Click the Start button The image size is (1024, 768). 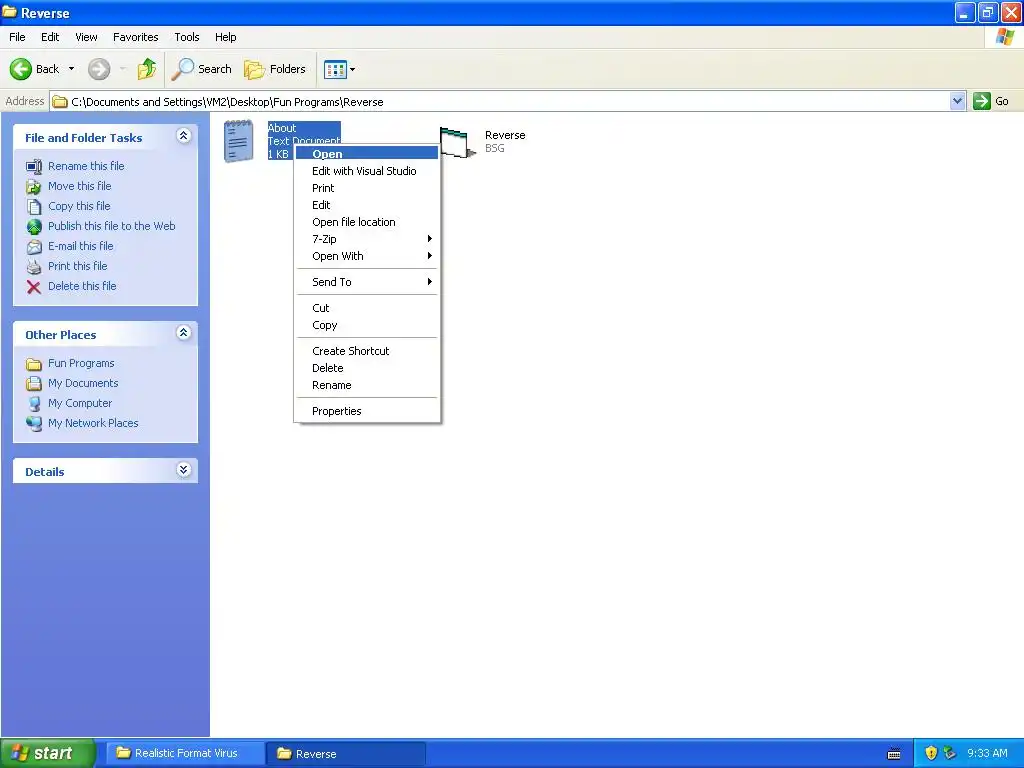pyautogui.click(x=47, y=753)
